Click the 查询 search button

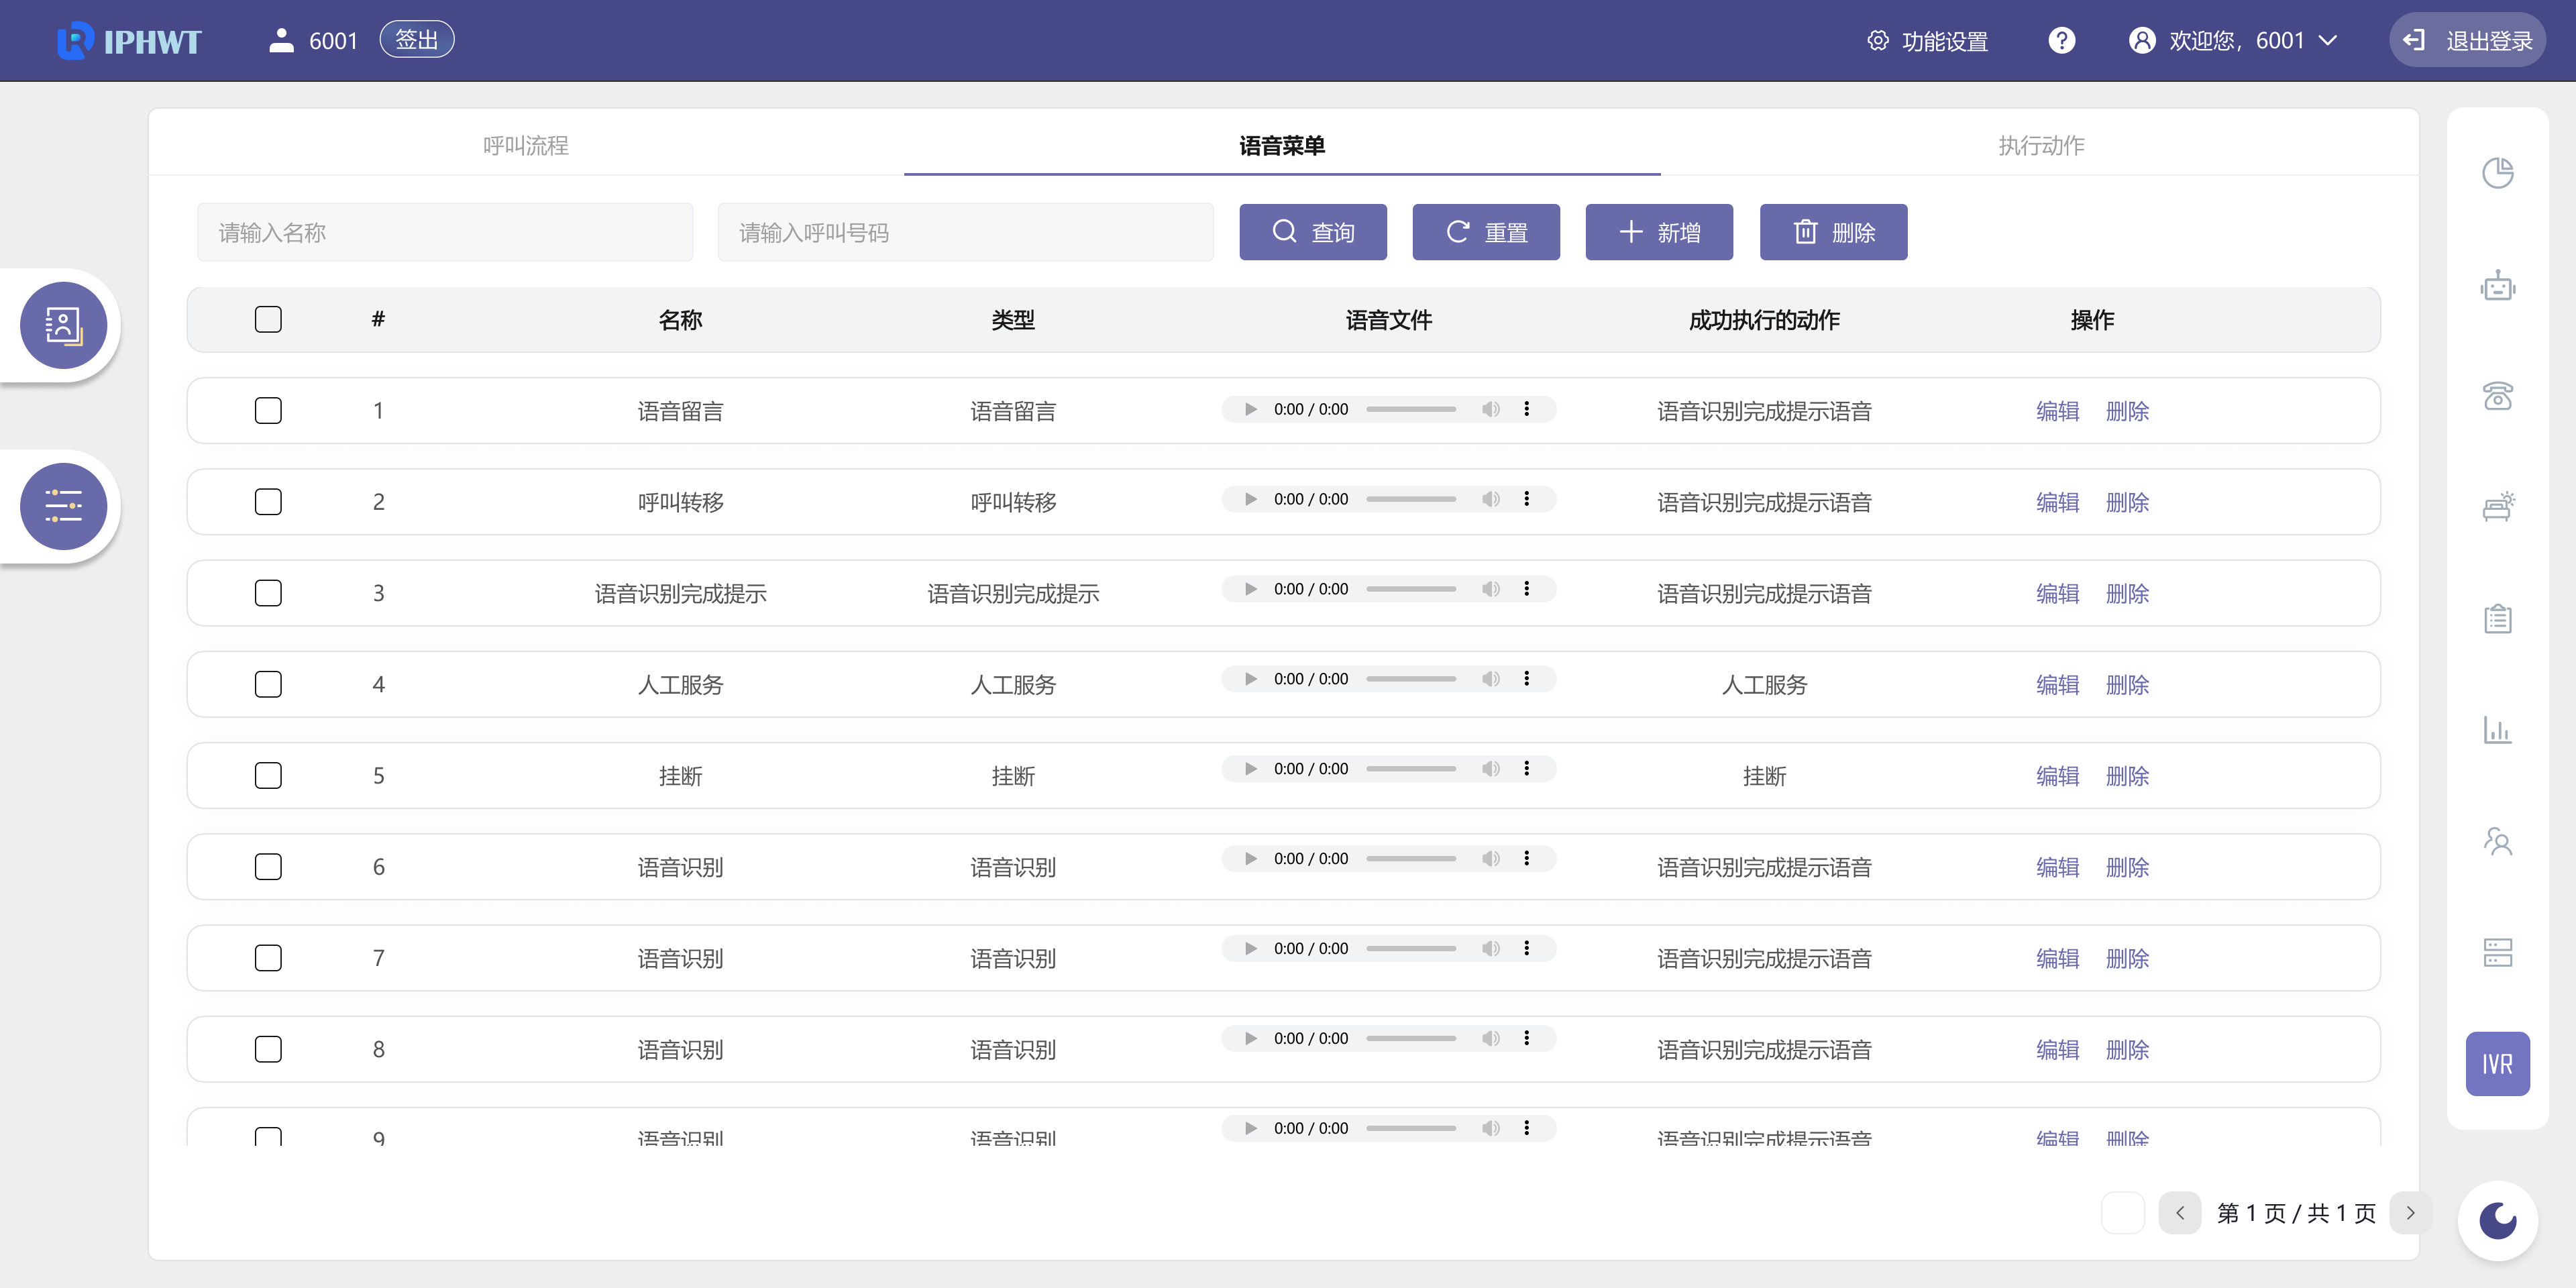tap(1313, 232)
